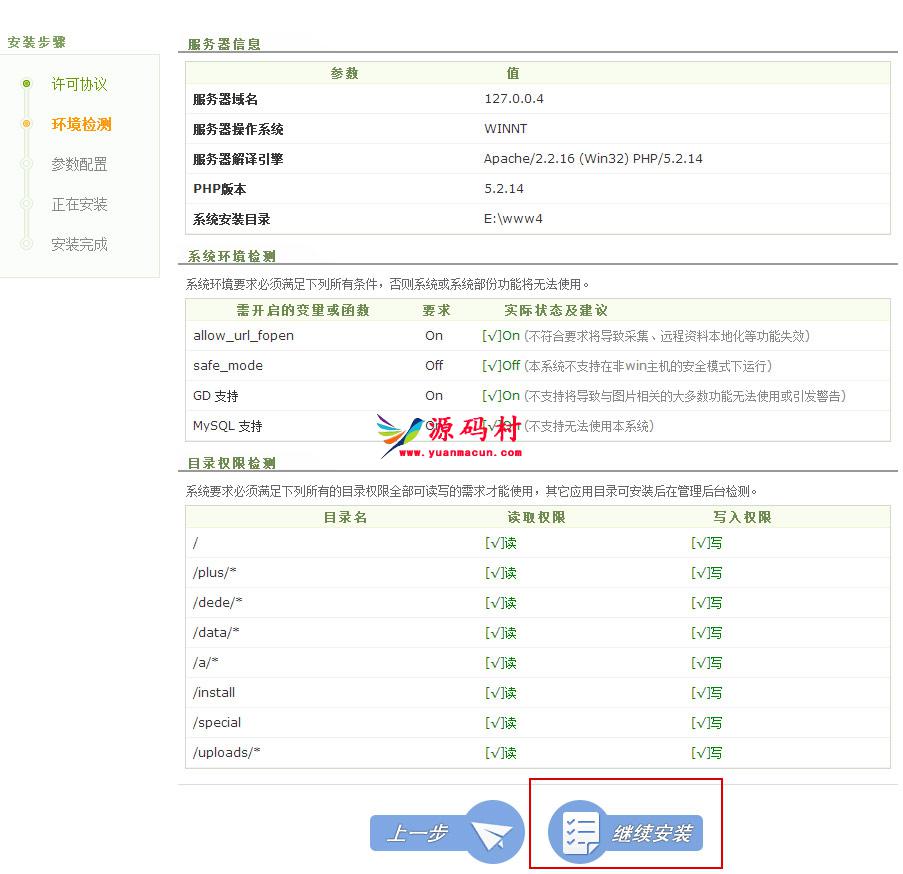
Task: Click the hollow bullet beside 参数配置
Action: coord(24,164)
